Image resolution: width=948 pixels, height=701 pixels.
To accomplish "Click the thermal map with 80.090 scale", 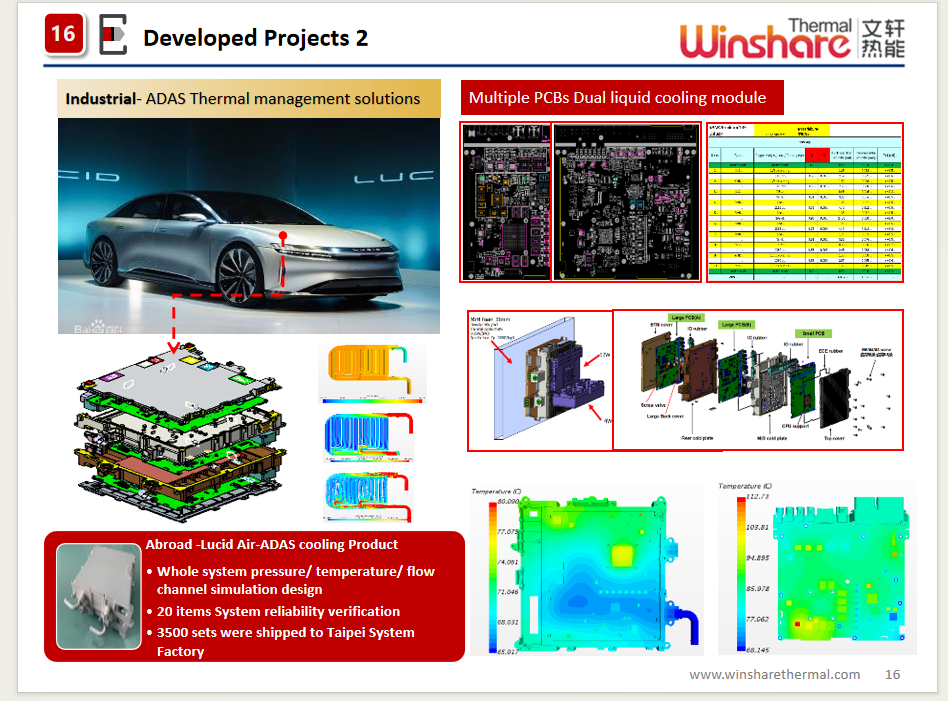I will (x=587, y=570).
